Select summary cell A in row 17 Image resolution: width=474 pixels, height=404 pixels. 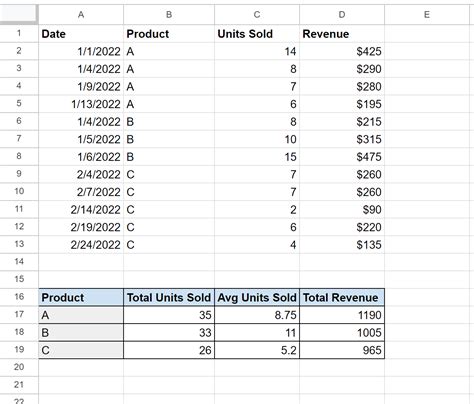[81, 315]
